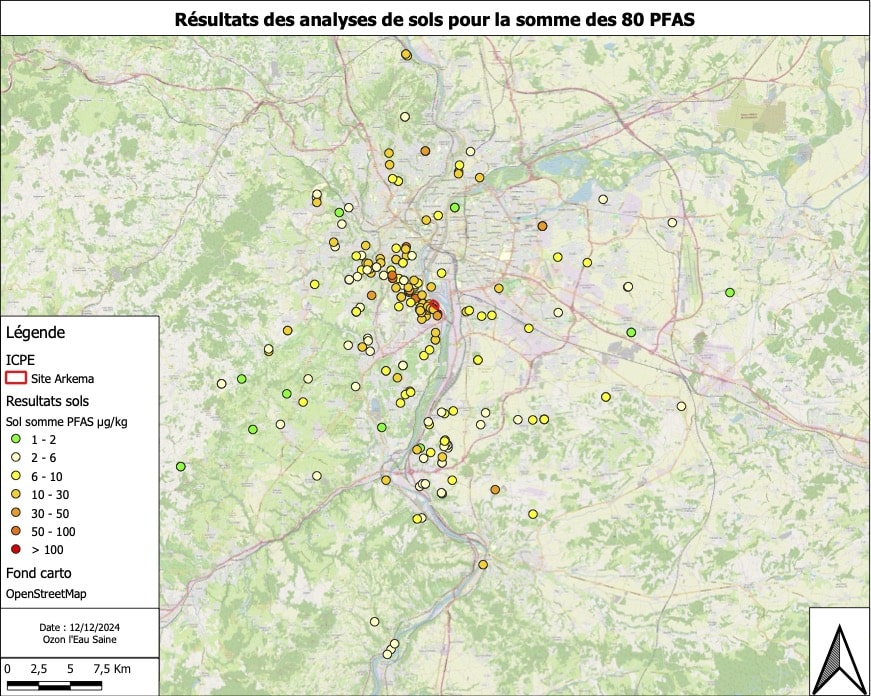This screenshot has height=696, width=871.
Task: Click the Resultats sols legend heading
Action: coord(47,400)
